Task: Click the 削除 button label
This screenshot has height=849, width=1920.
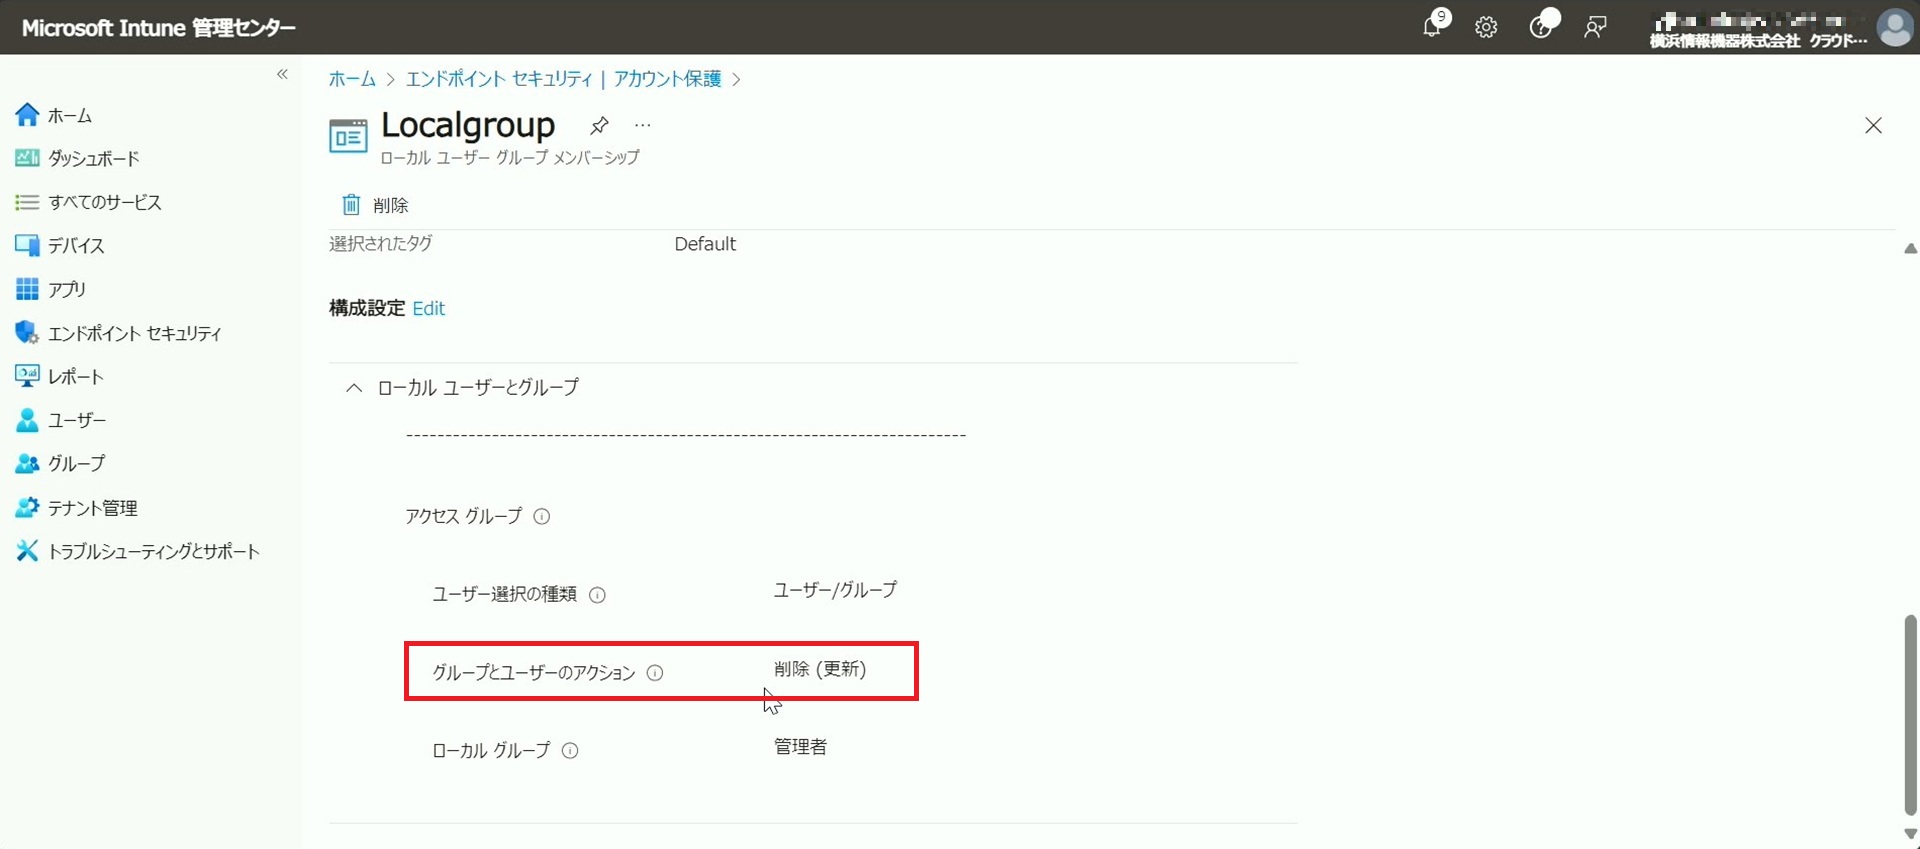Action: click(390, 205)
